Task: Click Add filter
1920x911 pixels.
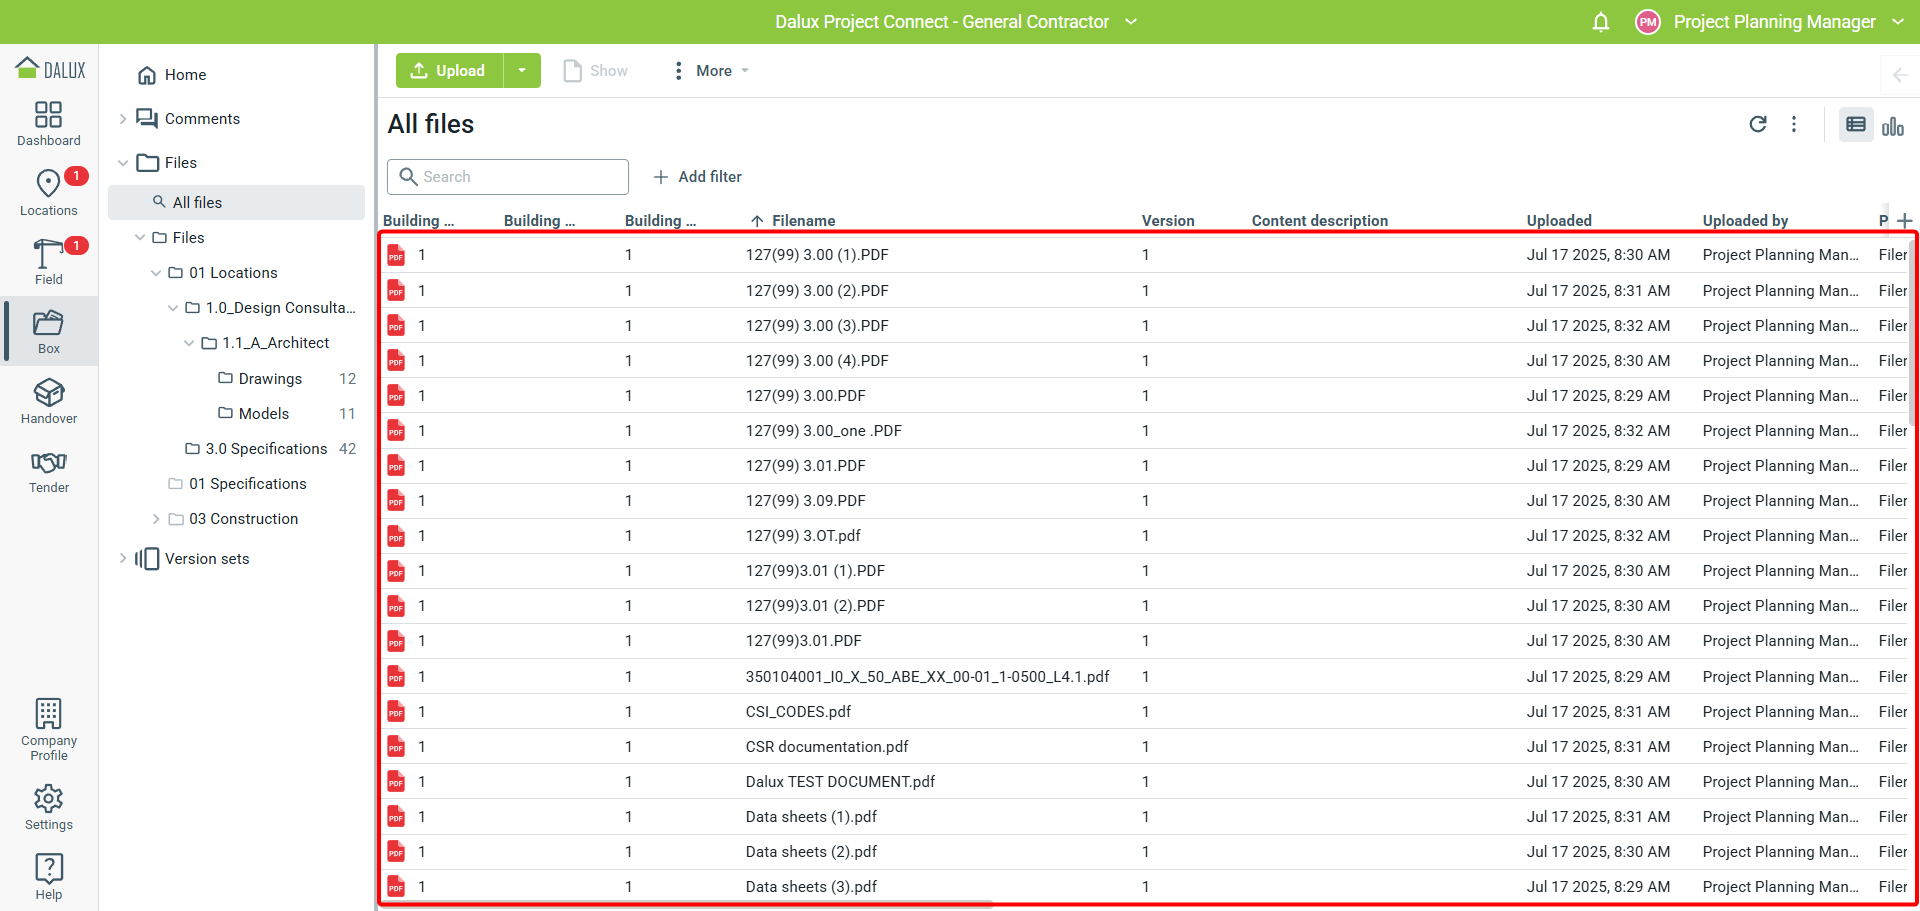Action: point(698,177)
